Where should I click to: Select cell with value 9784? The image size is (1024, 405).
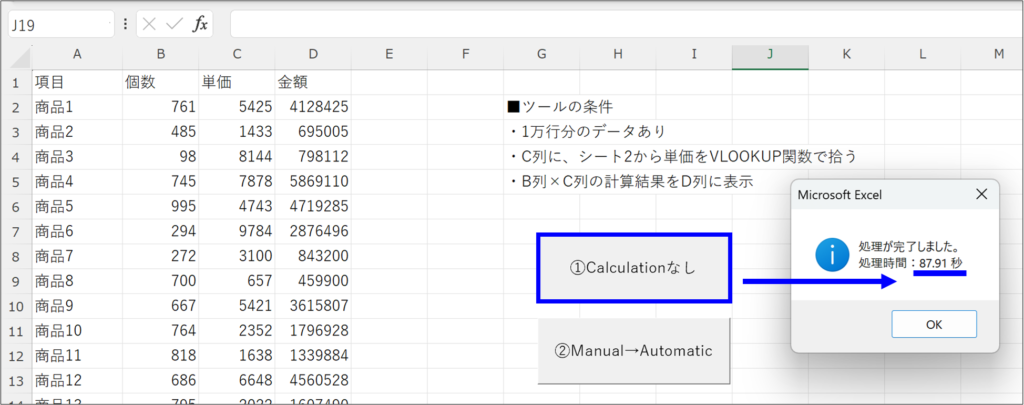[237, 231]
